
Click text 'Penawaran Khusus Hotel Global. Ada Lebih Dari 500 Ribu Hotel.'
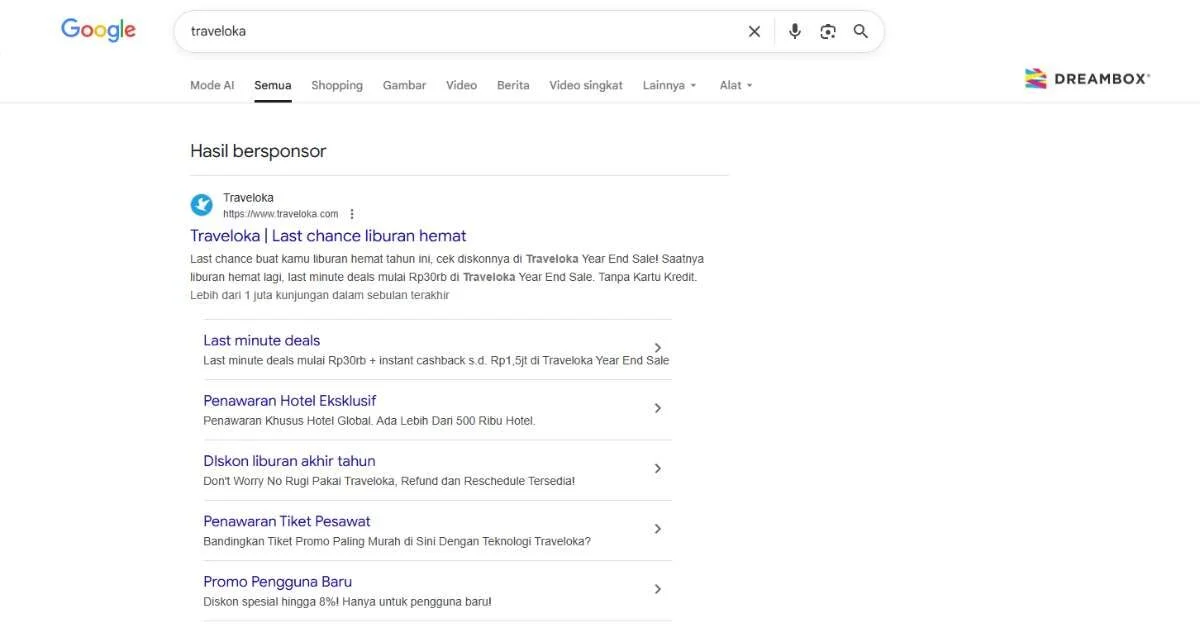[369, 421]
